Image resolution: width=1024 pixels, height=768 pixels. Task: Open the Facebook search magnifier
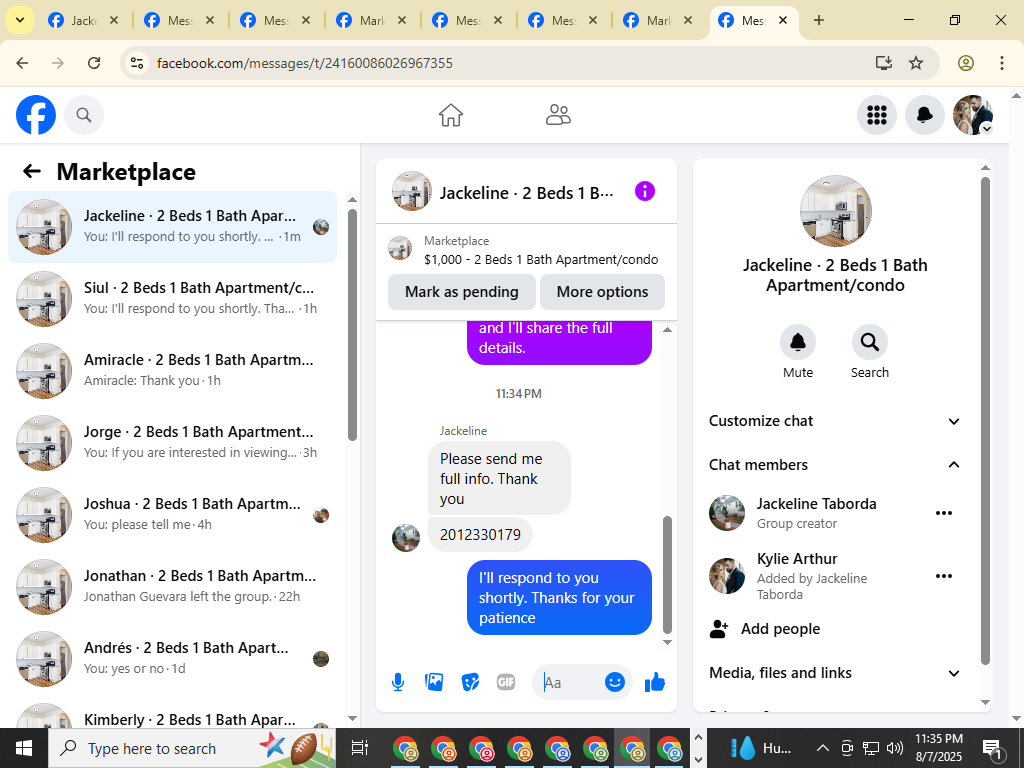pos(84,115)
